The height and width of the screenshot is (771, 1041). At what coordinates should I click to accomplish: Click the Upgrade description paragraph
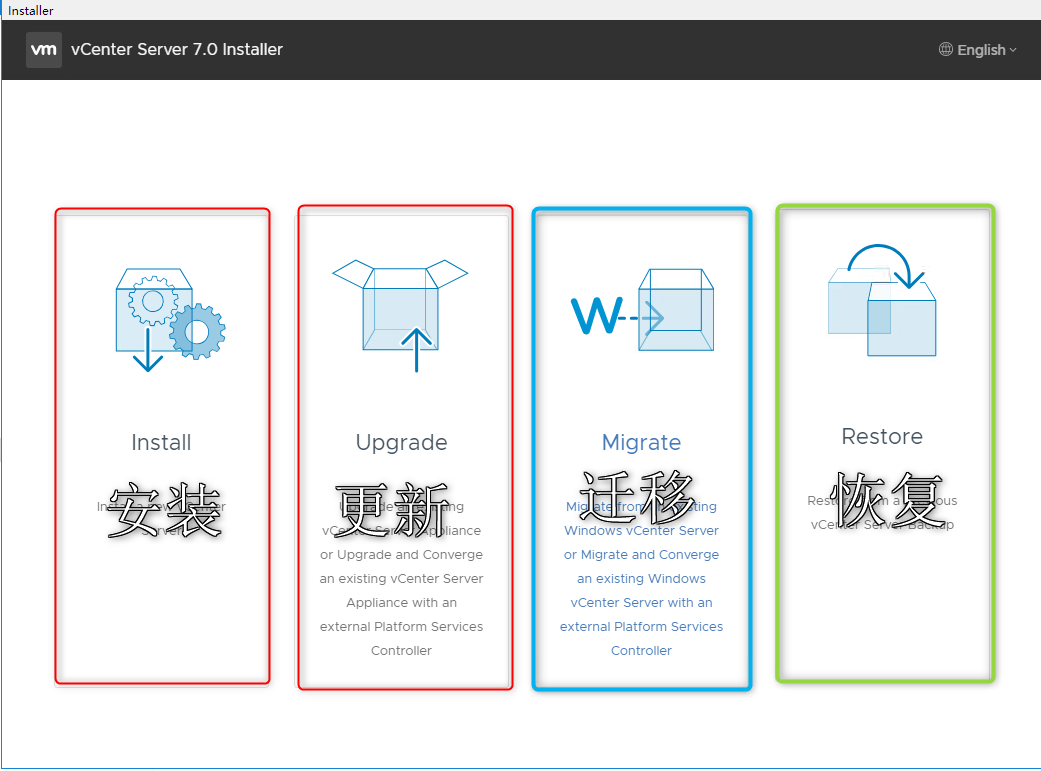click(x=401, y=578)
